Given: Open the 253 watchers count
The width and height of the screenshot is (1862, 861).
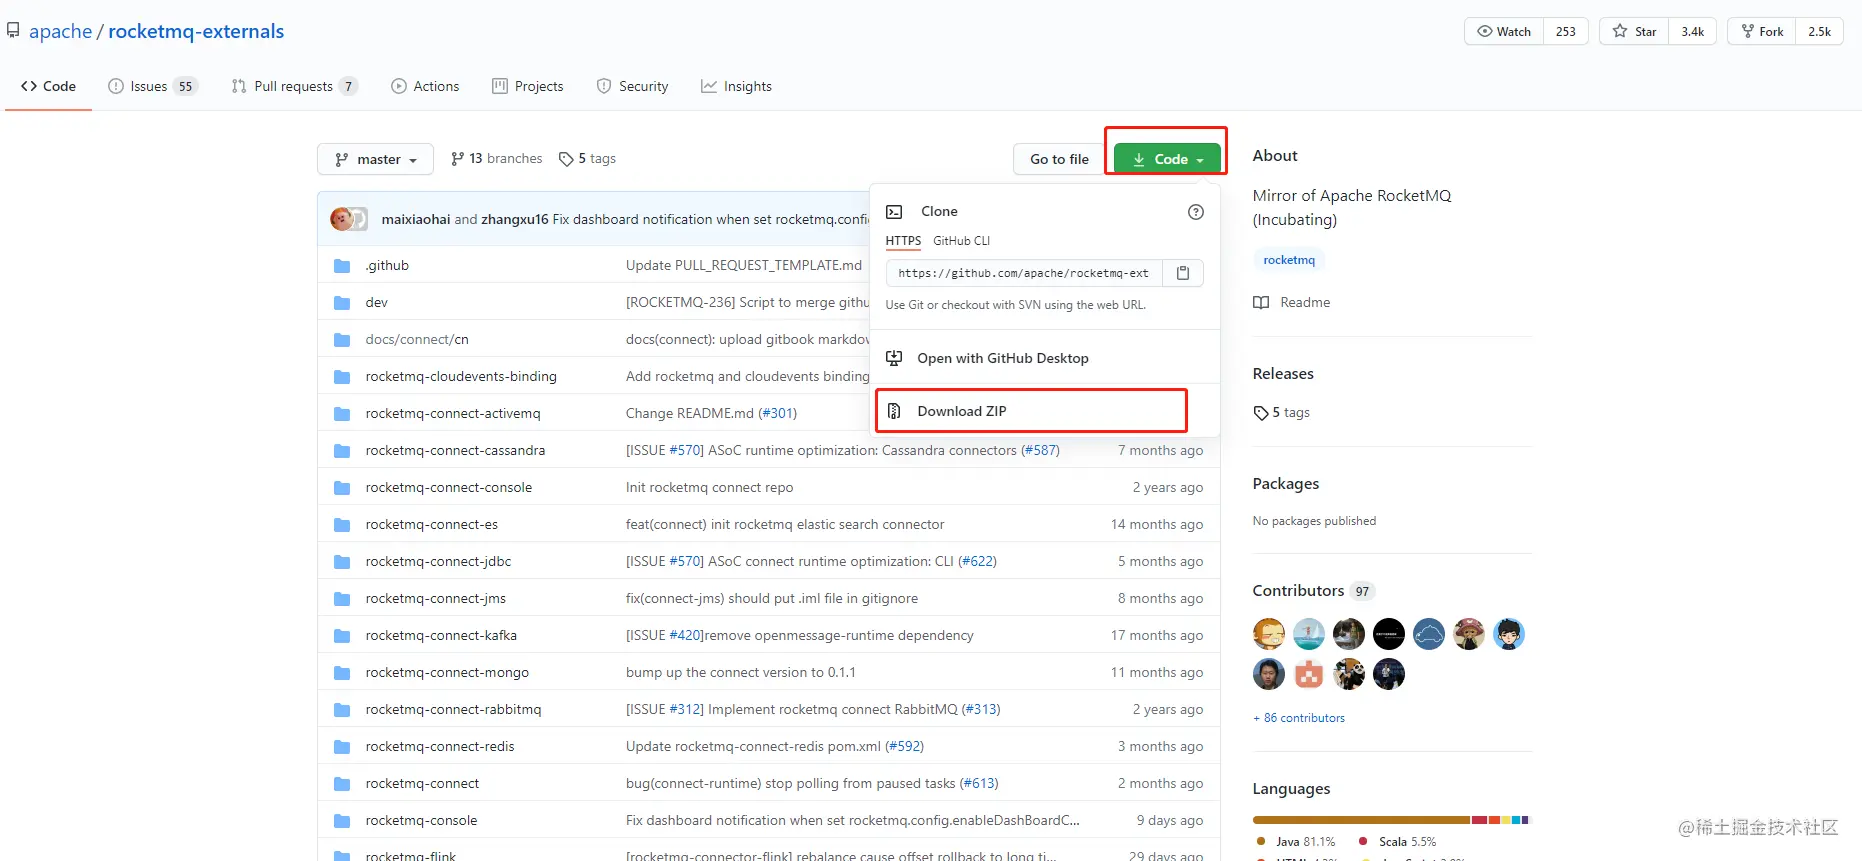Looking at the screenshot, I should pos(1566,31).
